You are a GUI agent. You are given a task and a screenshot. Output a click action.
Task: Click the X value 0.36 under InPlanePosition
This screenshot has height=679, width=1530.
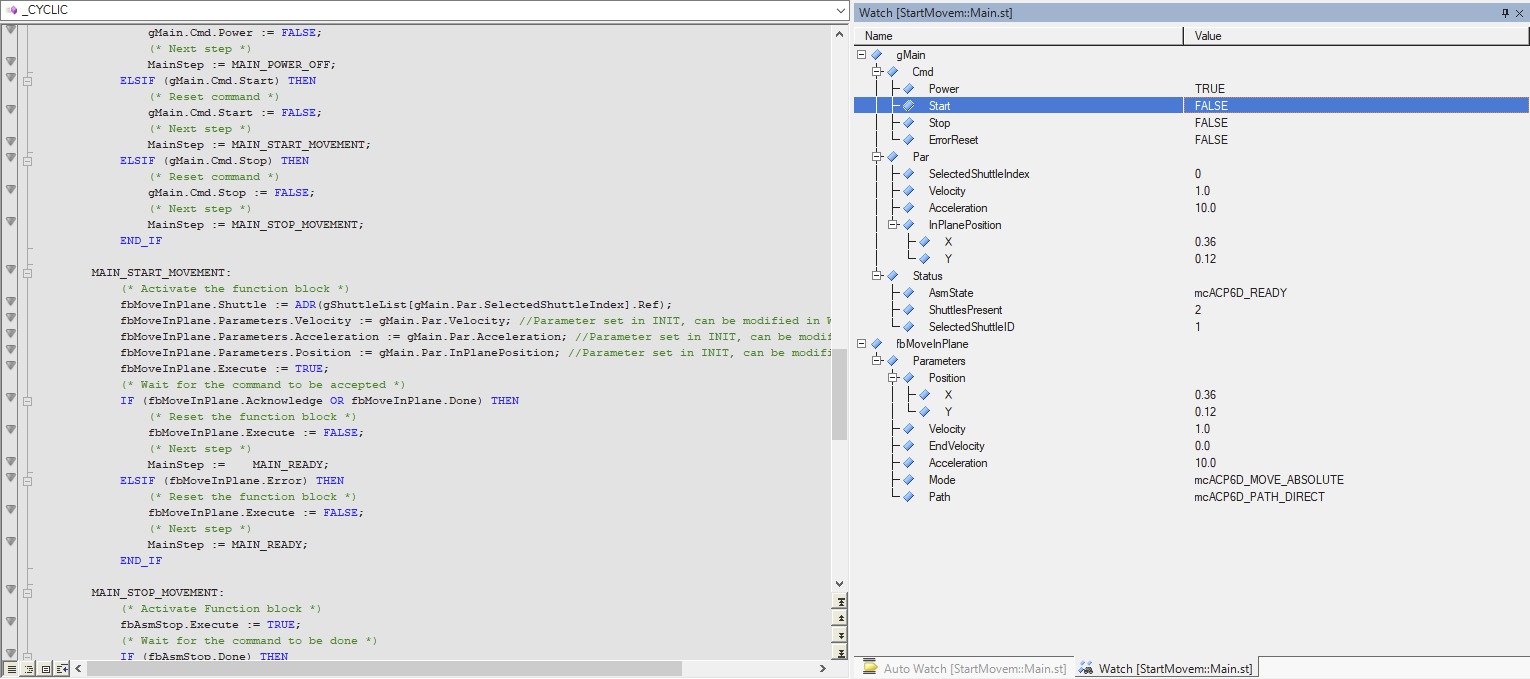1205,242
